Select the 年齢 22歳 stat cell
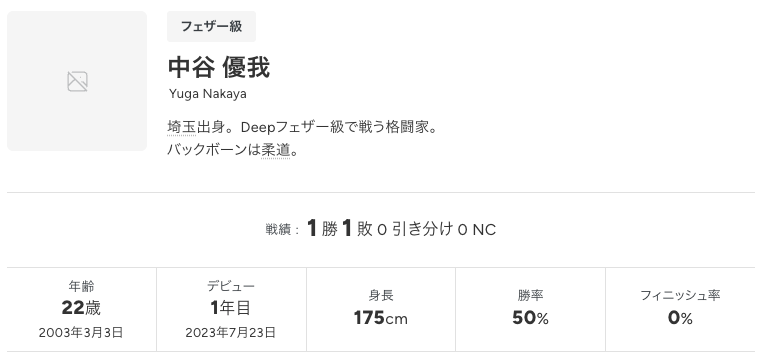The width and height of the screenshot is (773, 363). (82, 310)
